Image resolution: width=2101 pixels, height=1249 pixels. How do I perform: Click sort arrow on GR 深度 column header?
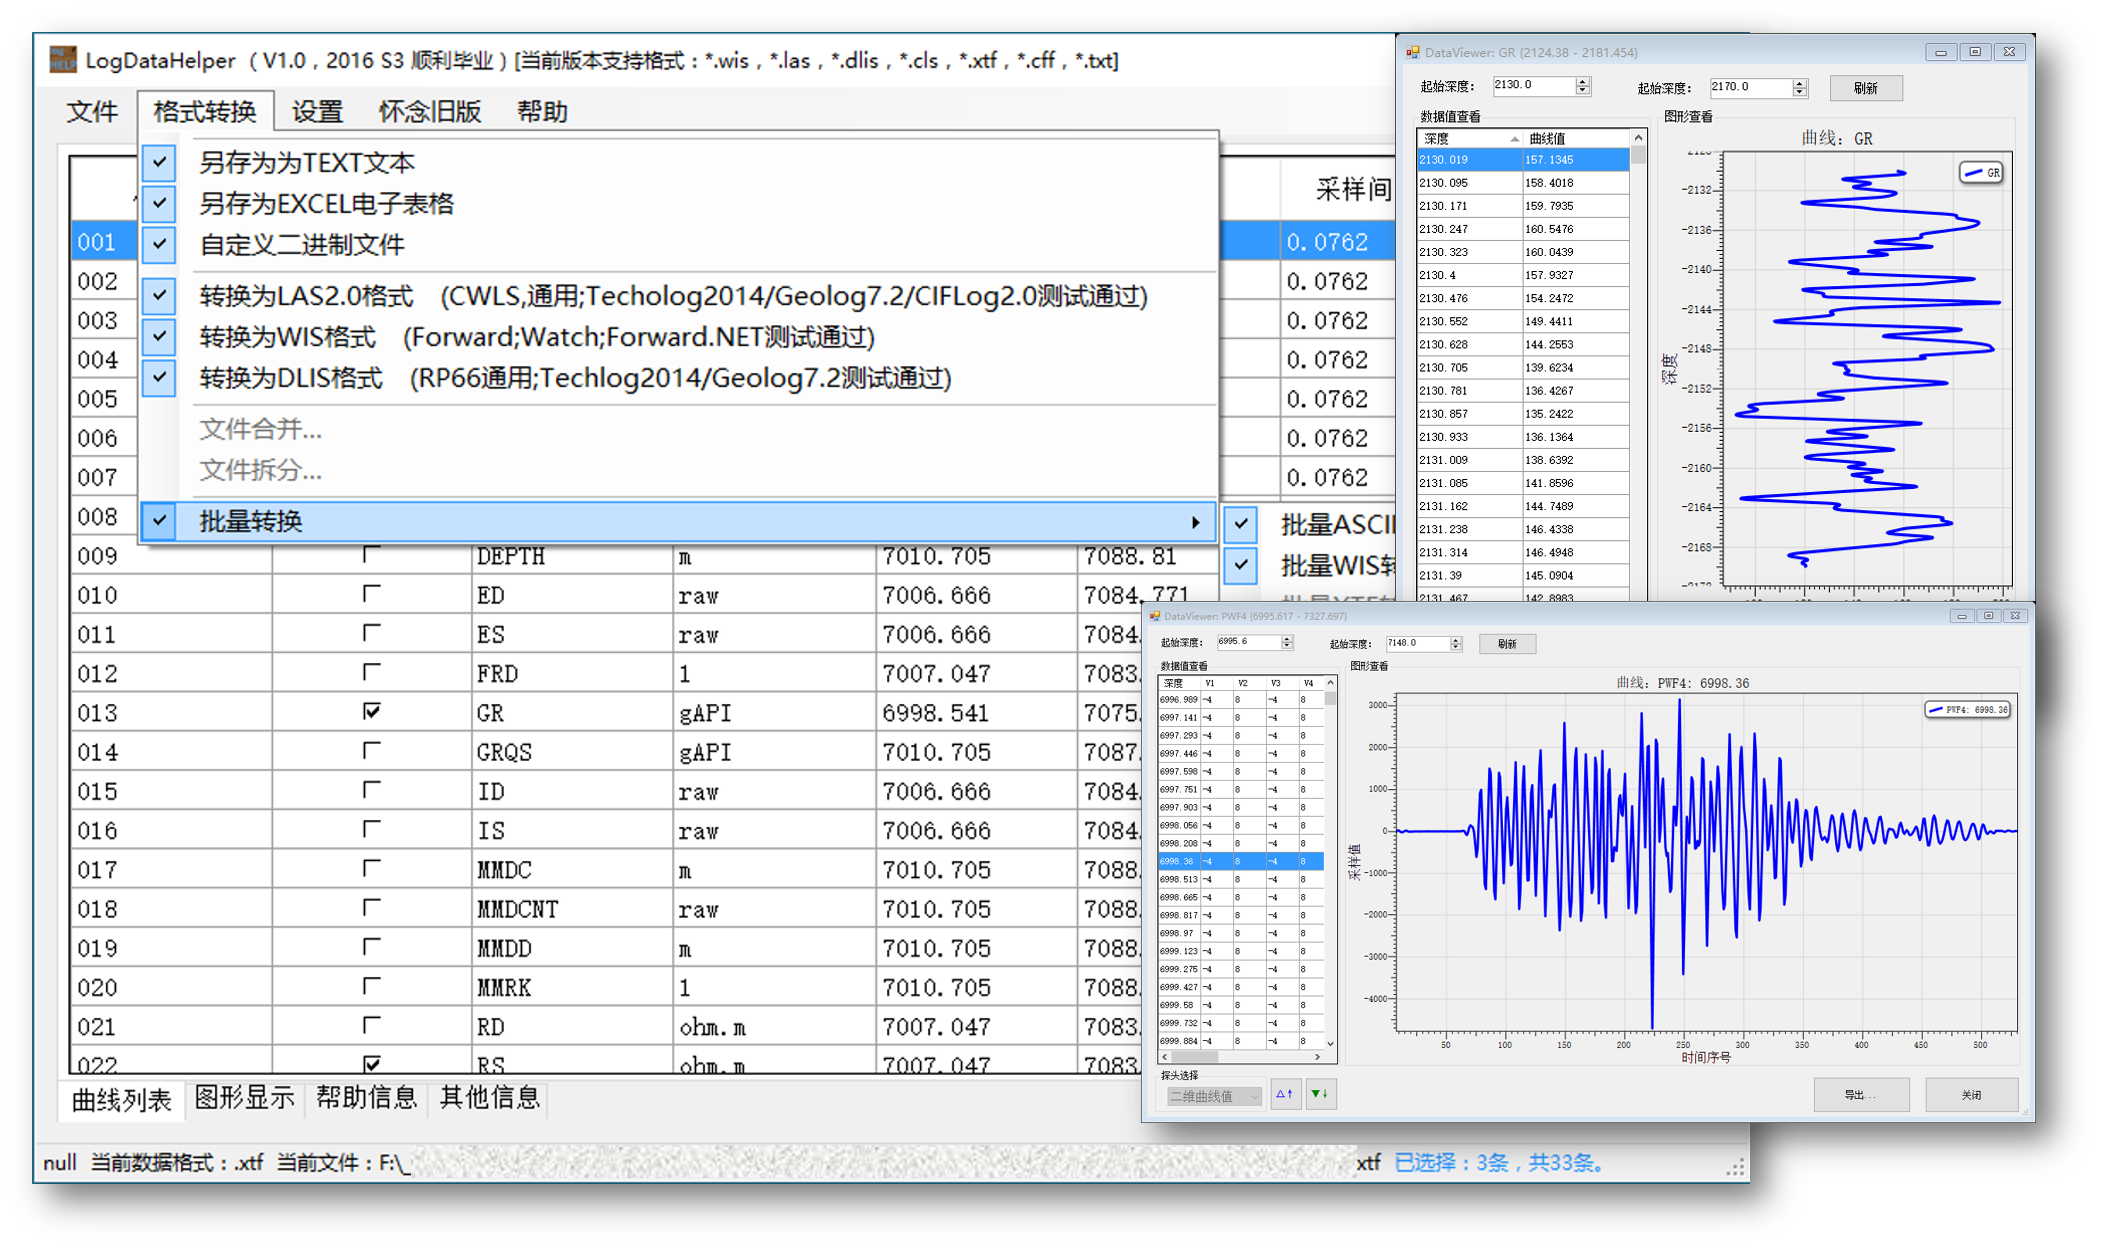[x=1514, y=139]
